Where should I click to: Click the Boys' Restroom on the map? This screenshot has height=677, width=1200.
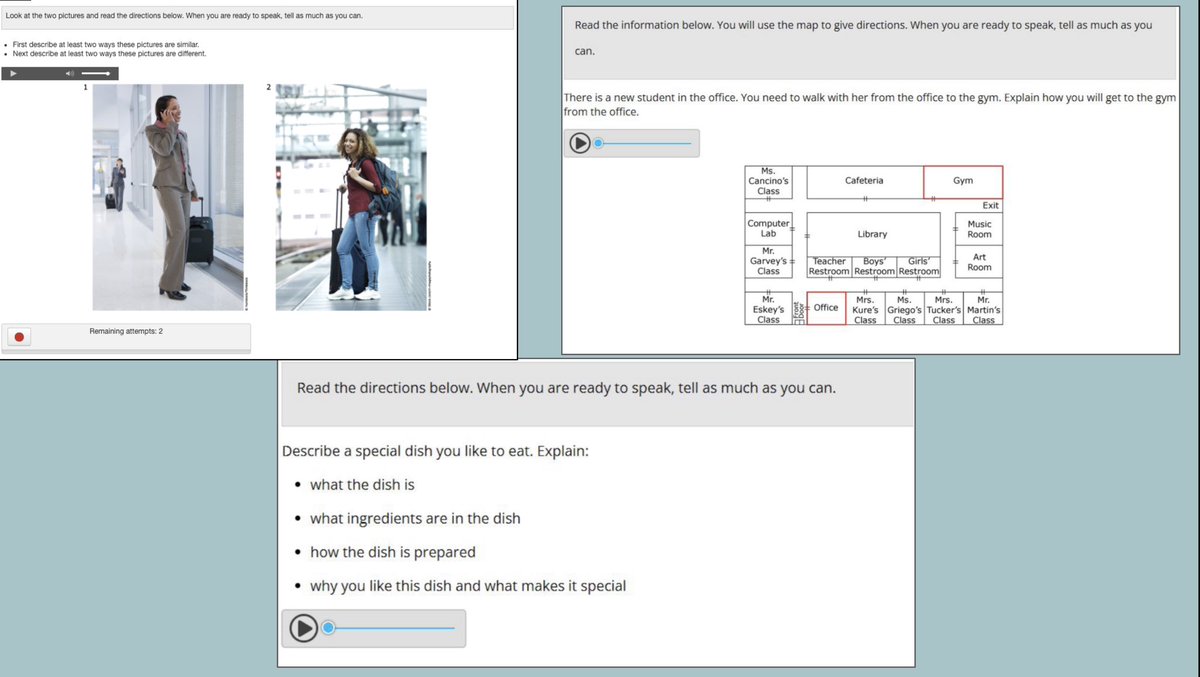click(x=874, y=266)
